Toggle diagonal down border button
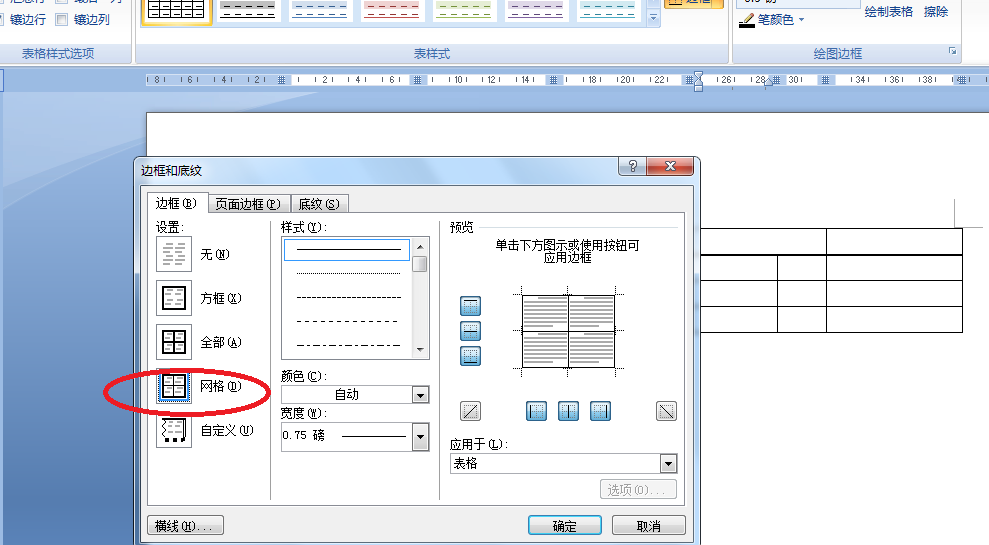This screenshot has height=545, width=989. click(666, 411)
